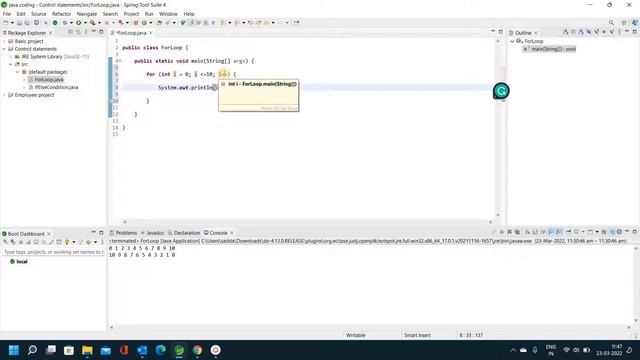This screenshot has height=360, width=640.
Task: Choose 'int i' autocomplete suggestion
Action: (x=259, y=84)
